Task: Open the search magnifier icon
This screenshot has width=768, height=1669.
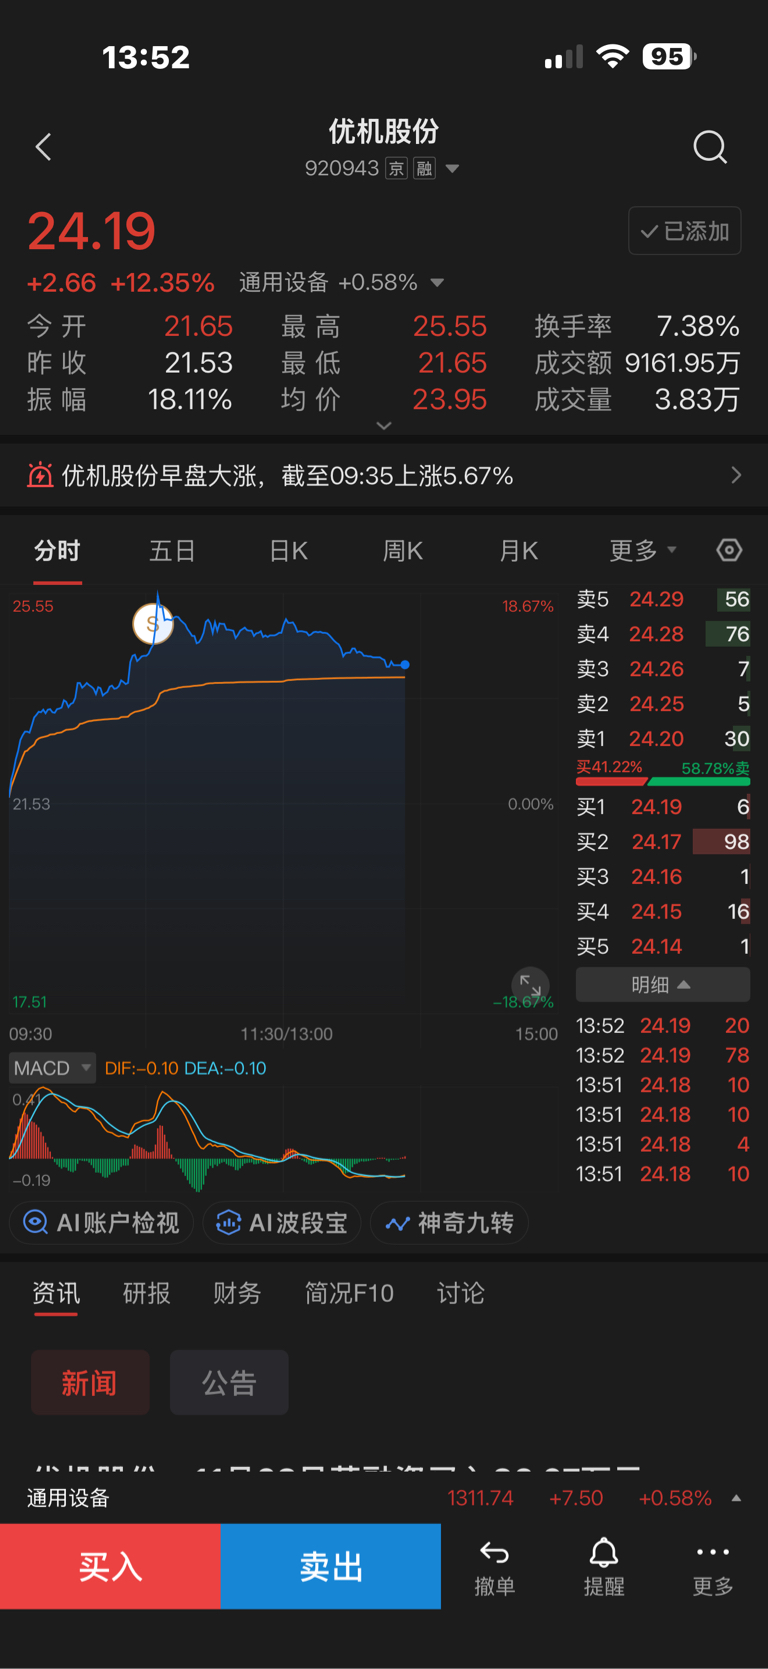Action: click(x=710, y=147)
